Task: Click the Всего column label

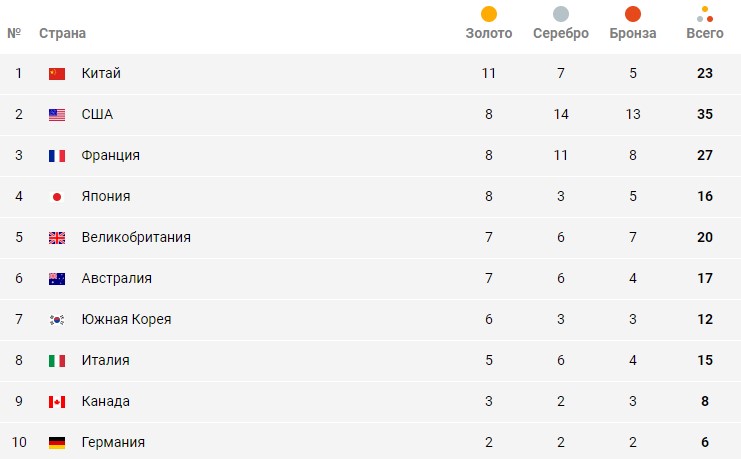Action: click(705, 33)
